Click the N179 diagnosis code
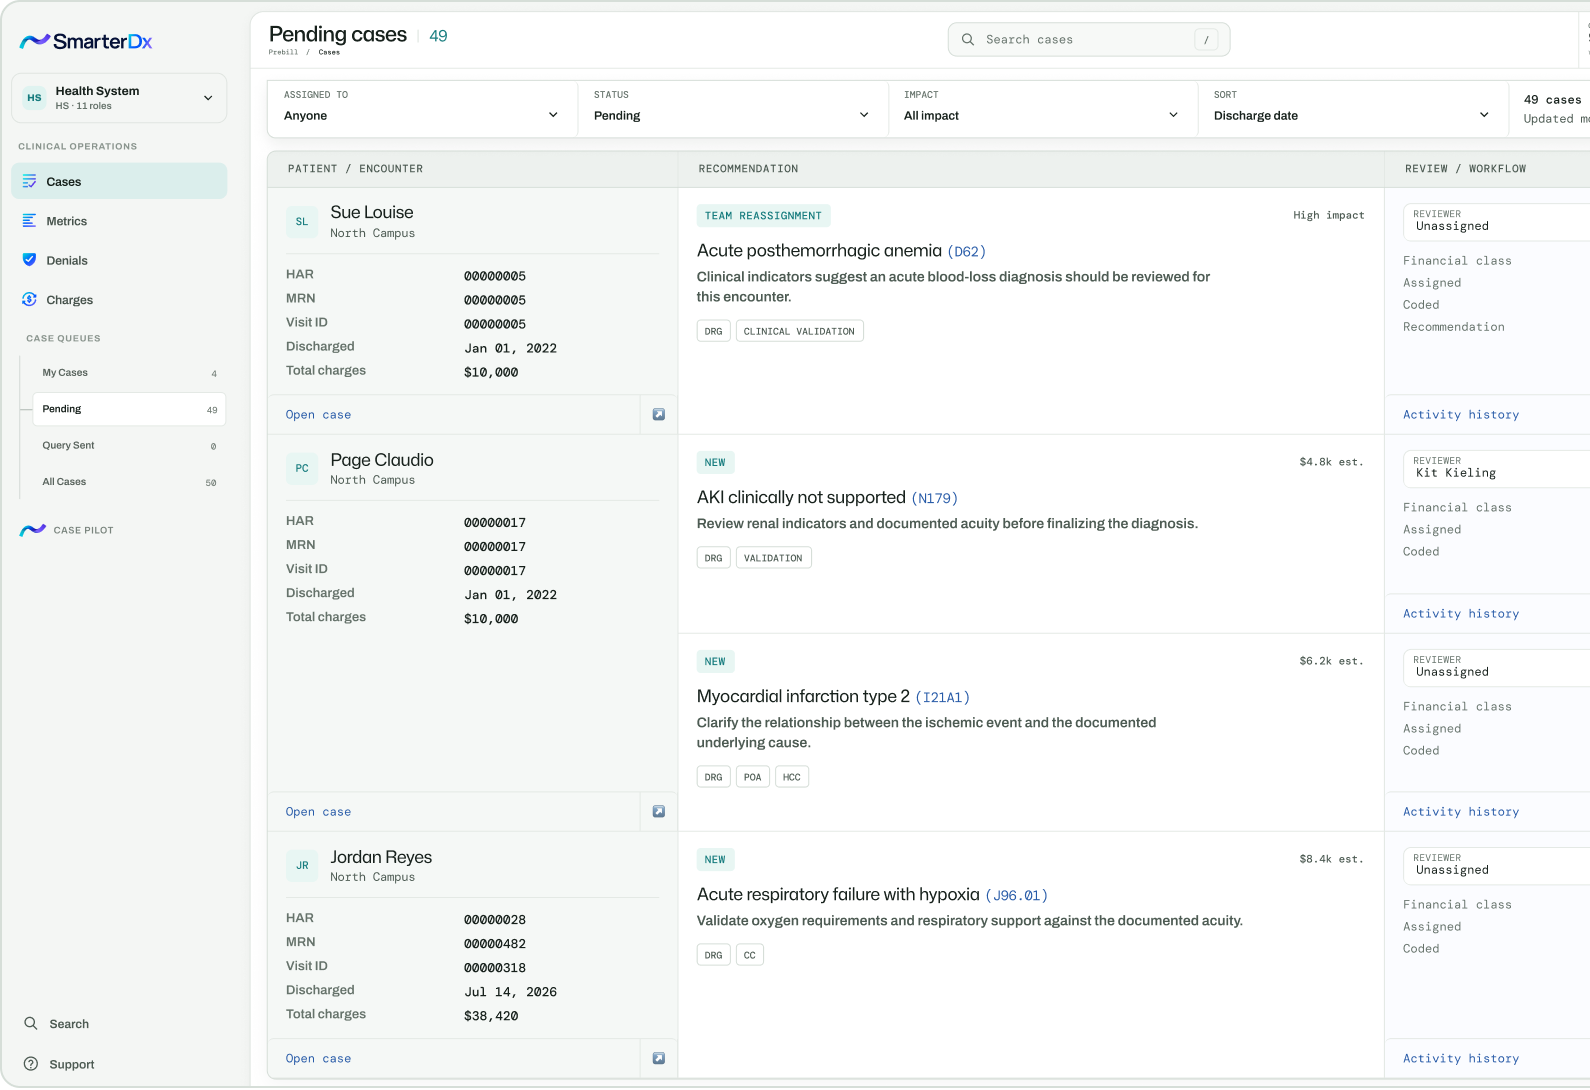The width and height of the screenshot is (1590, 1090). pos(934,498)
